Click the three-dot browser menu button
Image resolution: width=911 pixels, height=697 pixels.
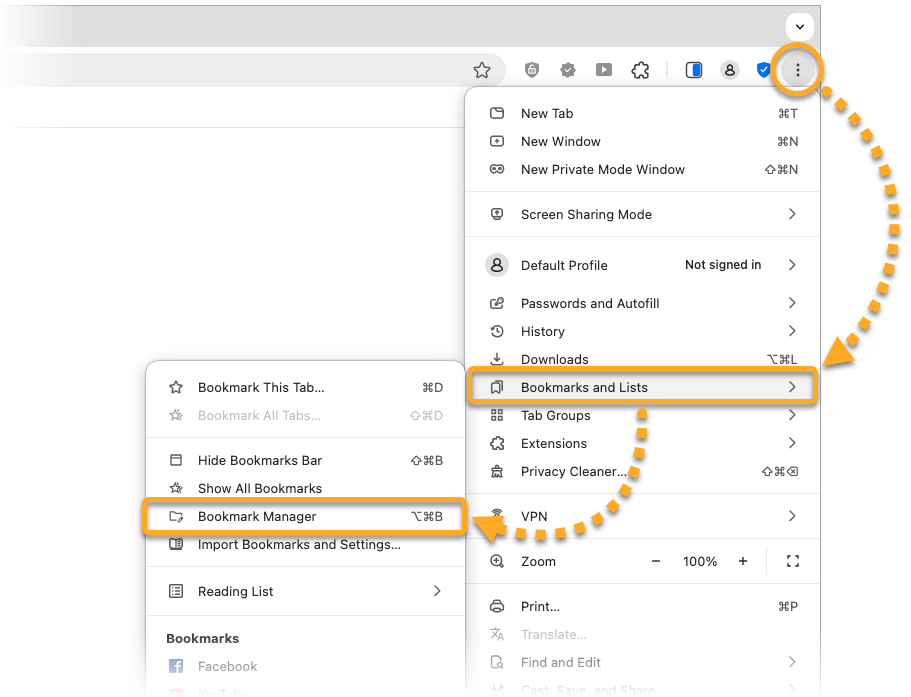tap(797, 70)
